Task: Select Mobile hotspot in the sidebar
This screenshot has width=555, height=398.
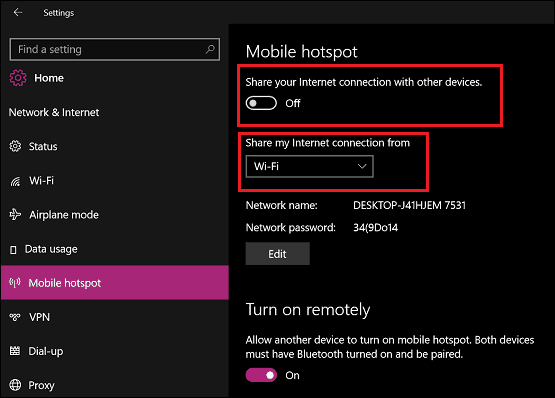Action: point(115,283)
